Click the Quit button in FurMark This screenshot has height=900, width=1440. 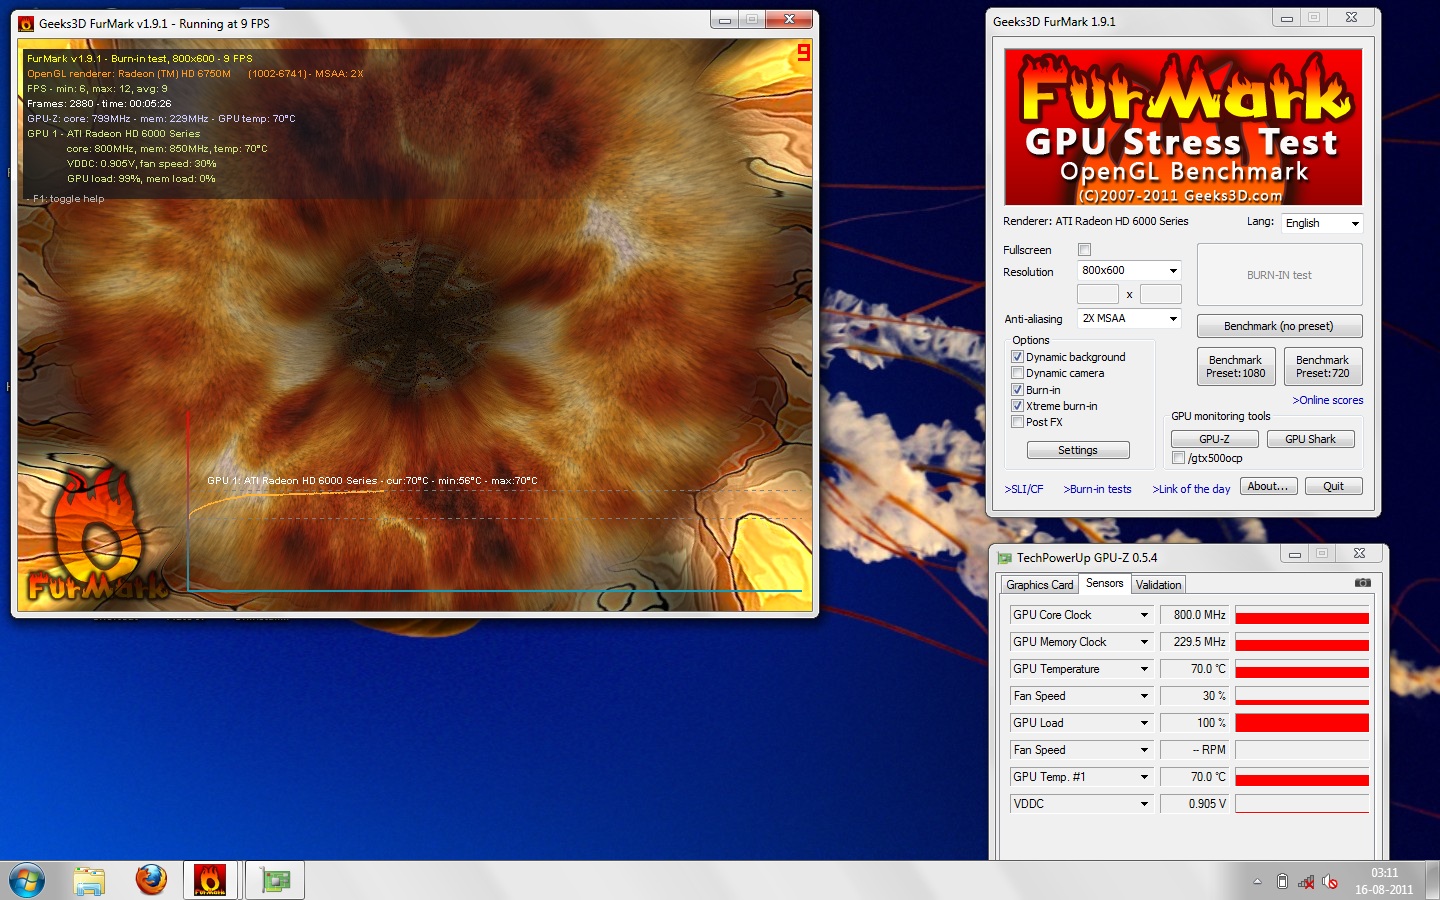1334,486
